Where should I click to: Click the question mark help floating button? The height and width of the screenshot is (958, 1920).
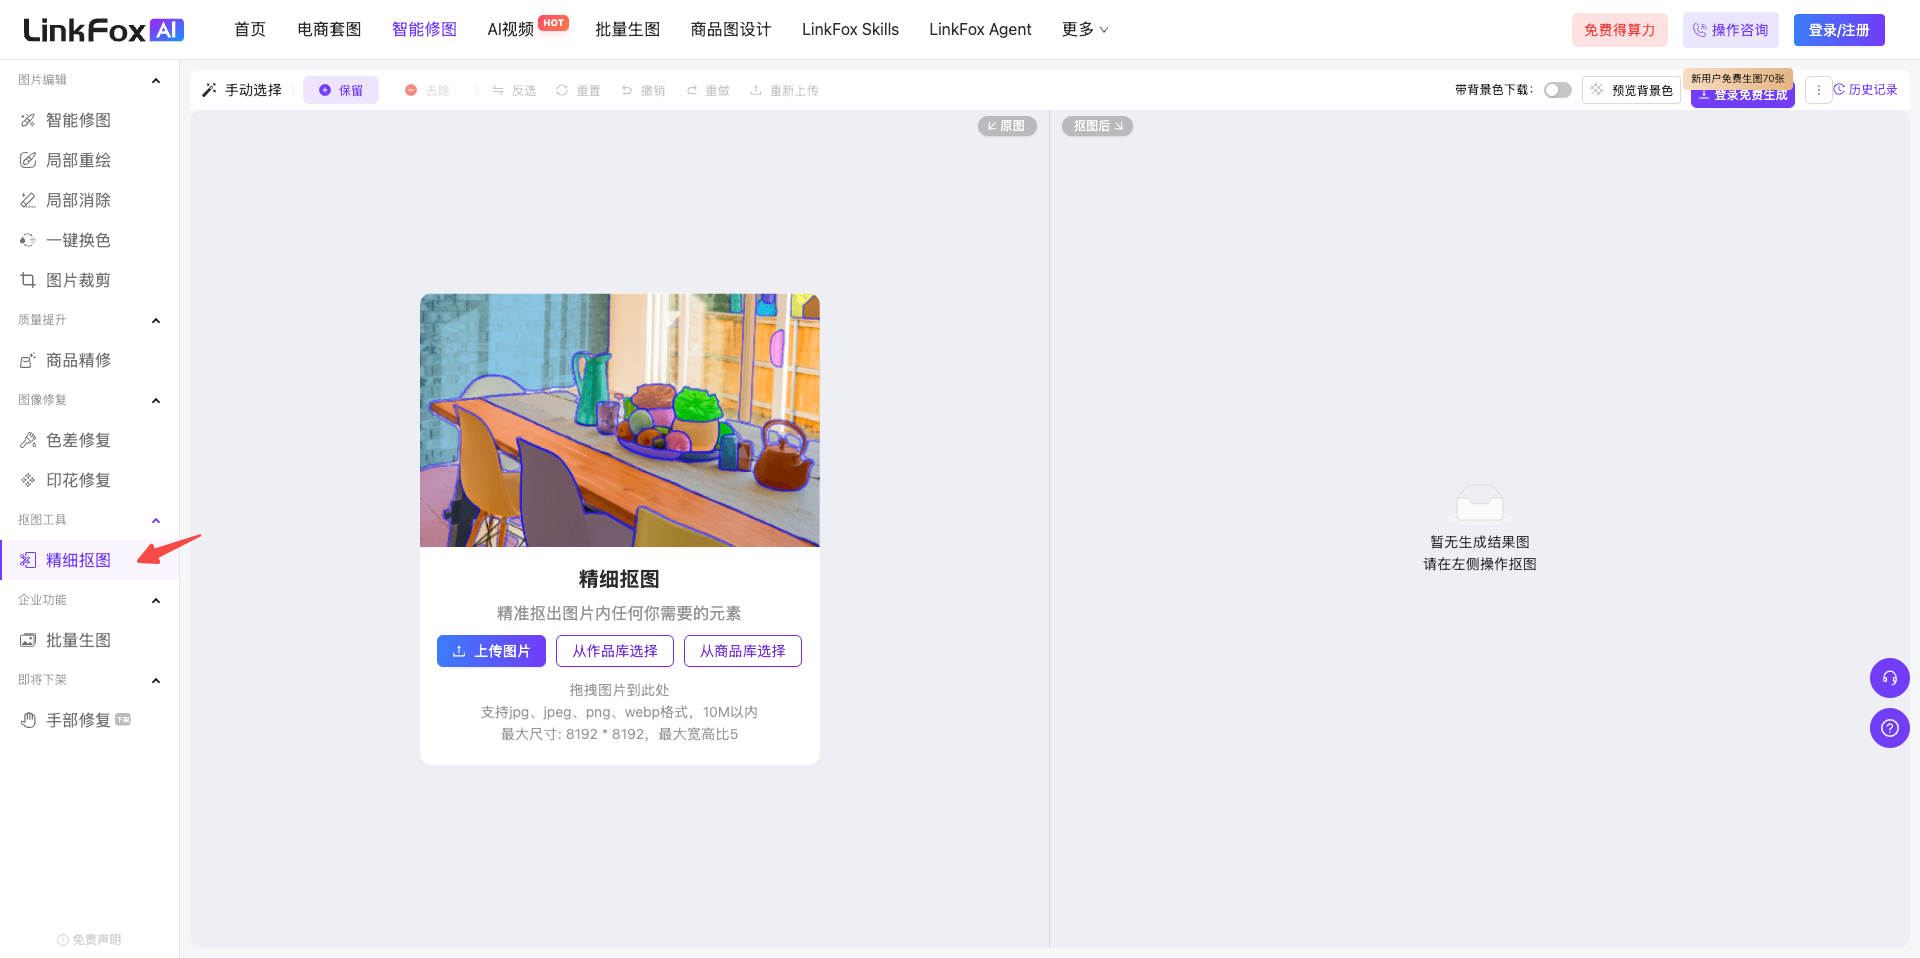coord(1889,728)
